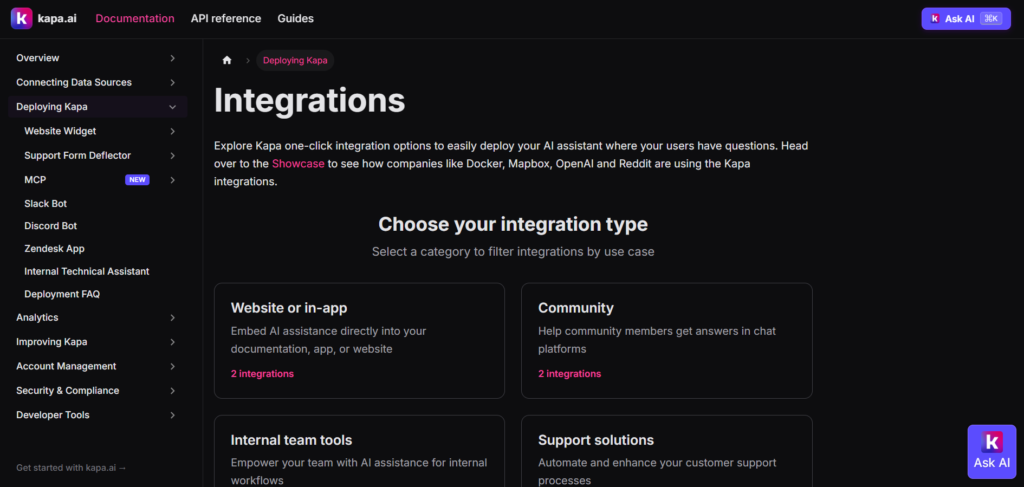This screenshot has width=1024, height=487.
Task: Click the kapa.ai brand name text
Action: pos(57,18)
